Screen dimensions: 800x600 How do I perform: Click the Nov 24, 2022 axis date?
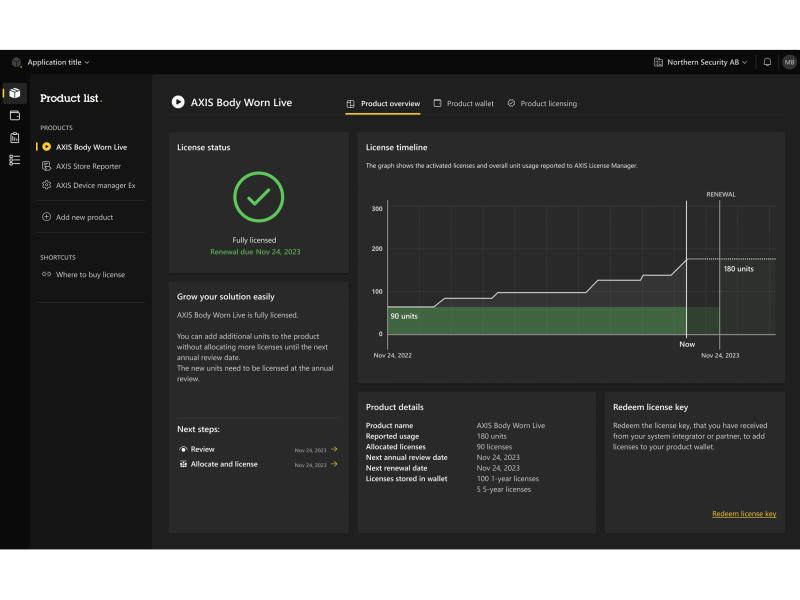pyautogui.click(x=392, y=356)
